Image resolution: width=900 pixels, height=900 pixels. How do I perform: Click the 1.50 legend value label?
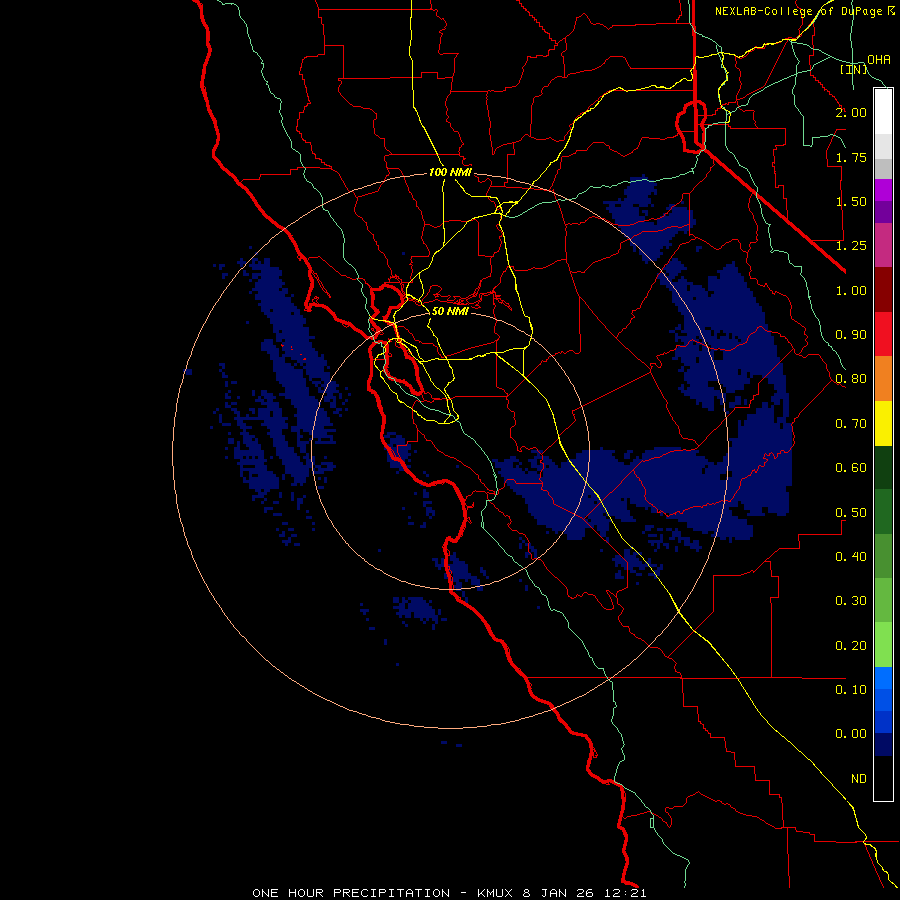[851, 201]
